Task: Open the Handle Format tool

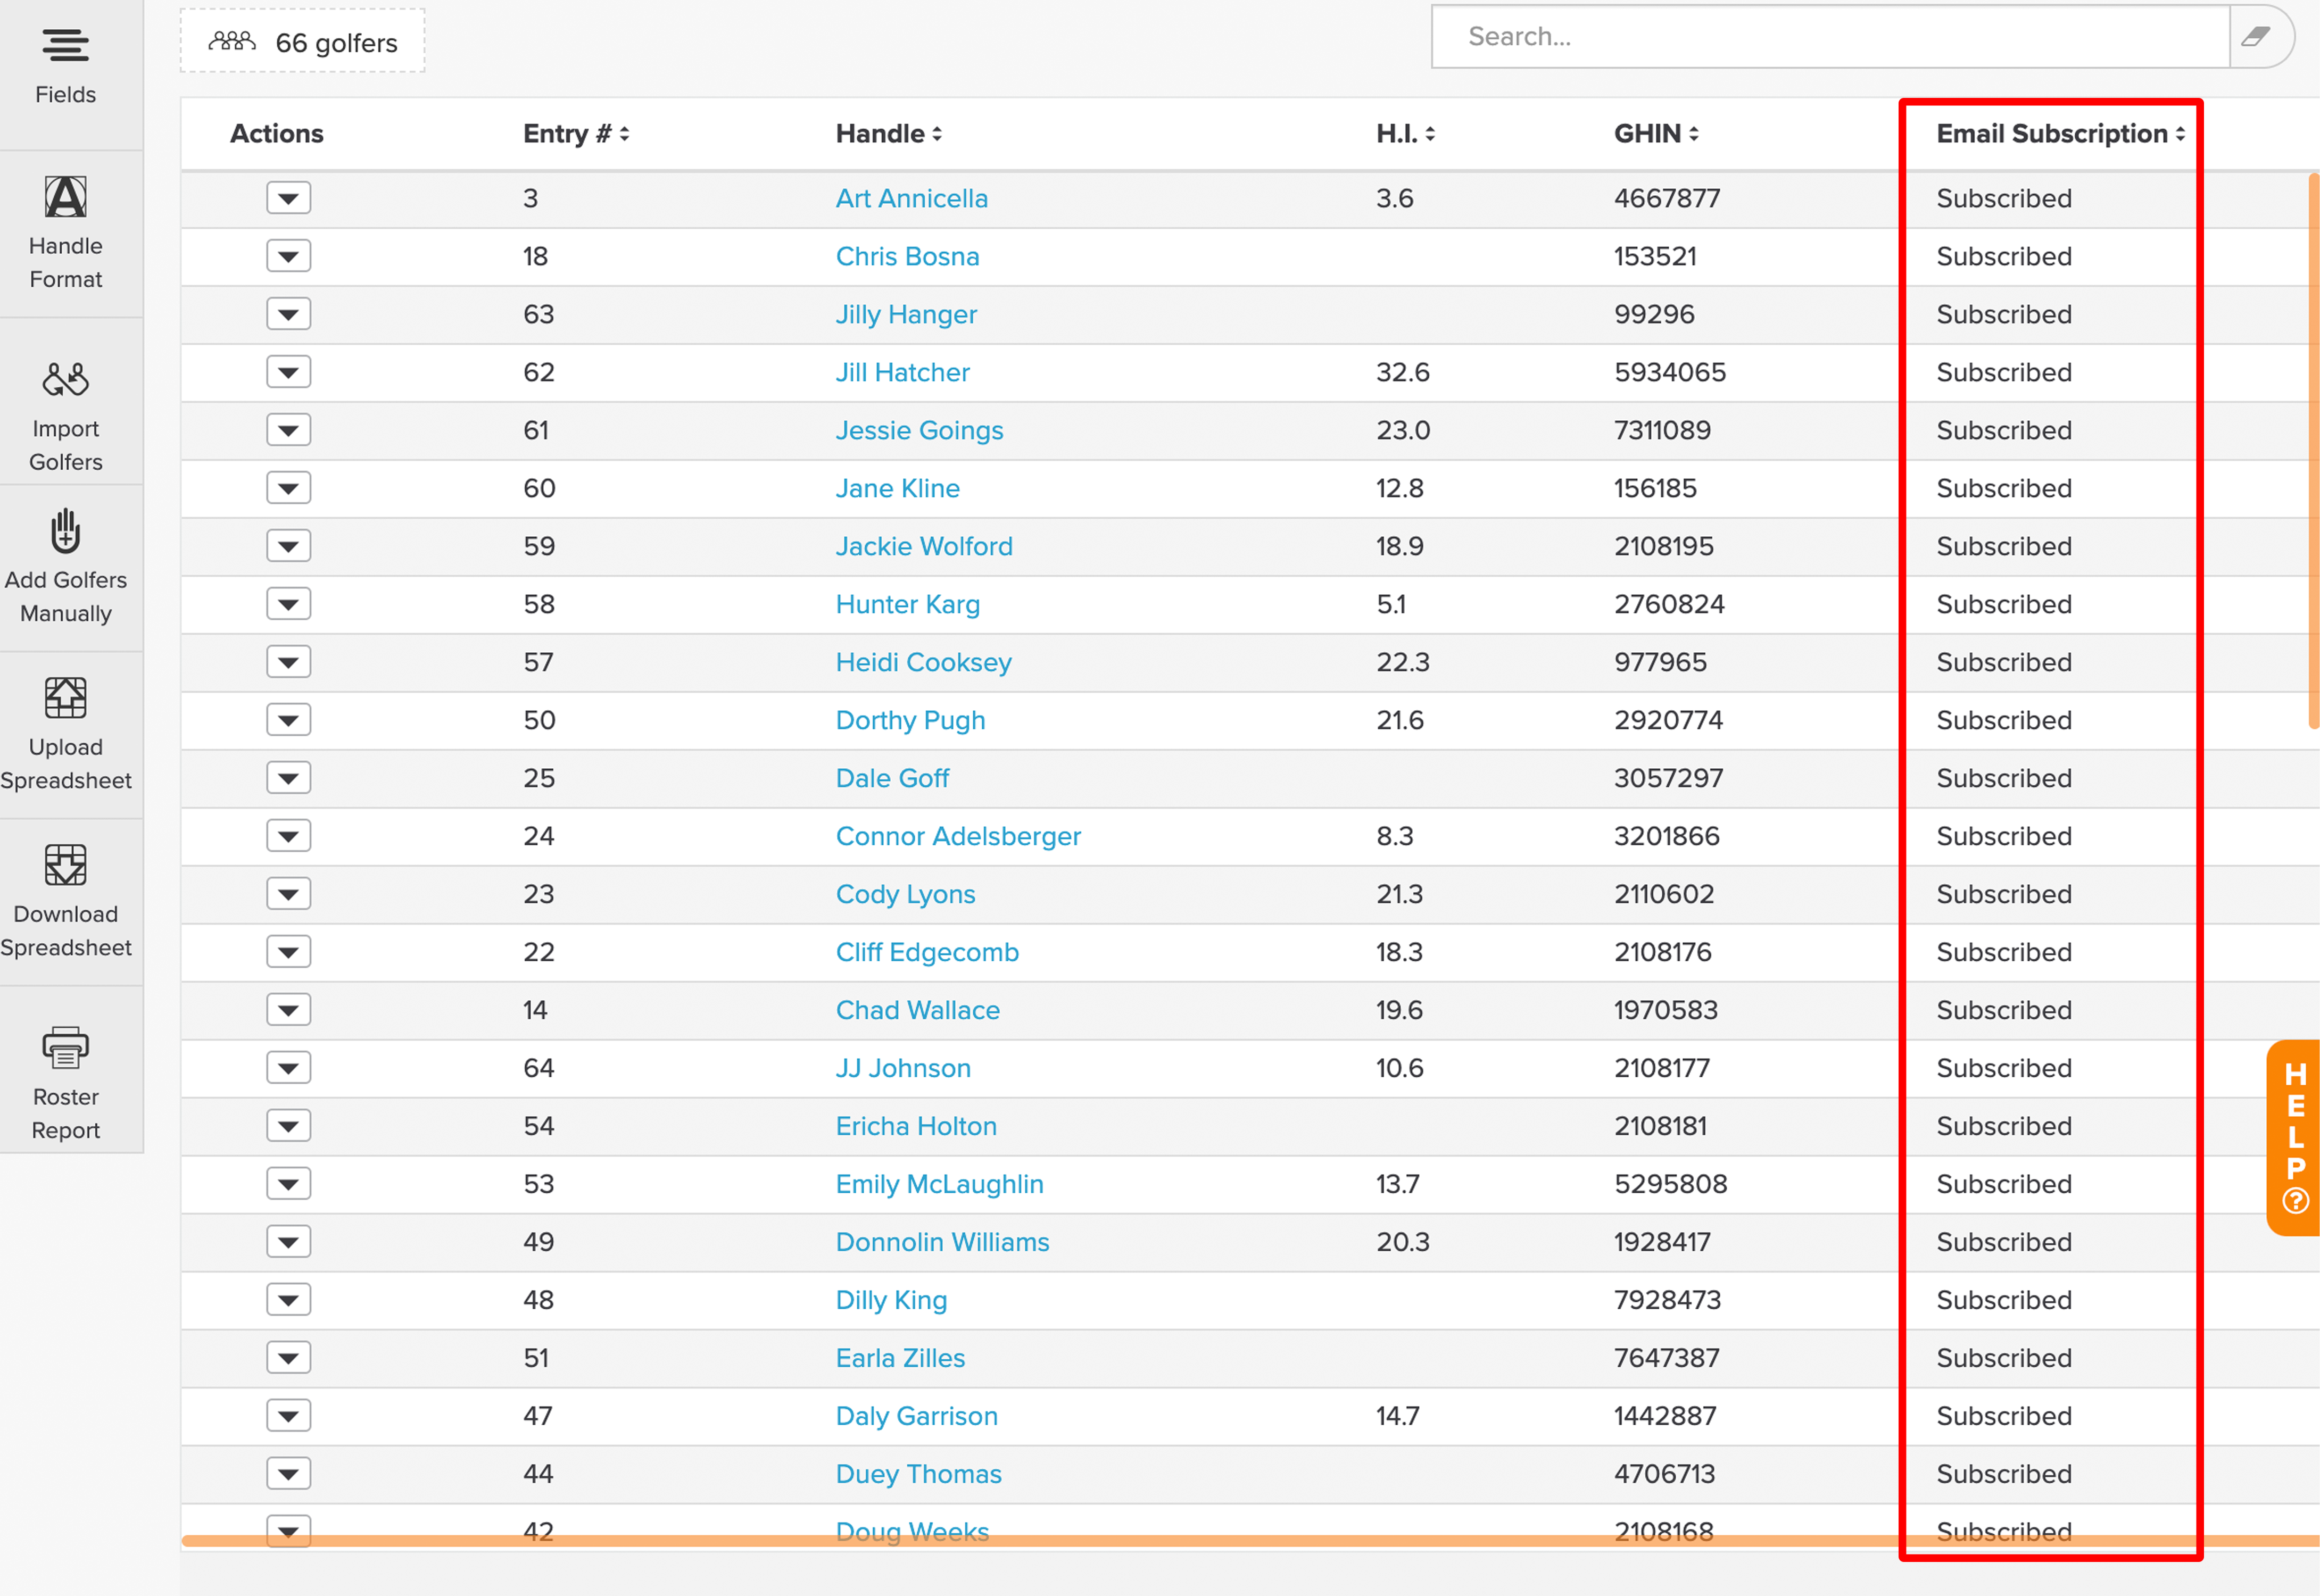Action: [x=65, y=234]
